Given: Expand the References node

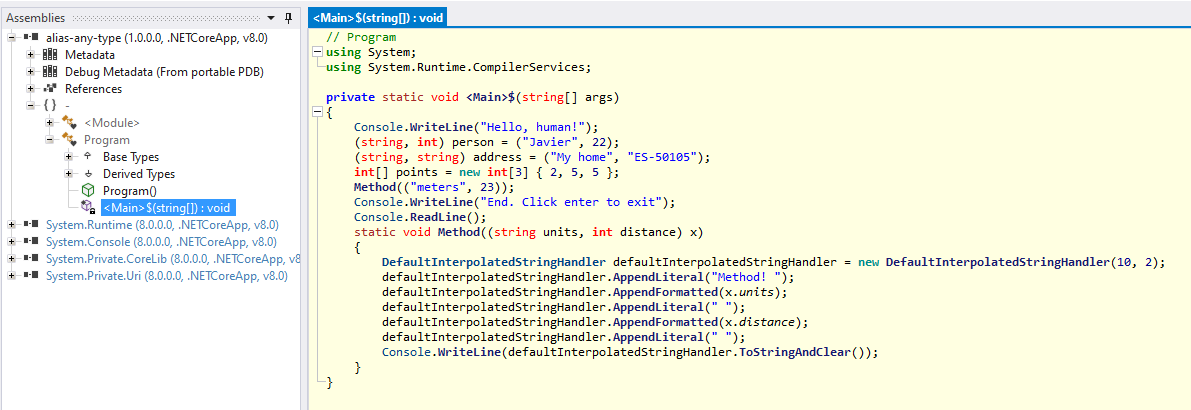Looking at the screenshot, I should (31, 89).
